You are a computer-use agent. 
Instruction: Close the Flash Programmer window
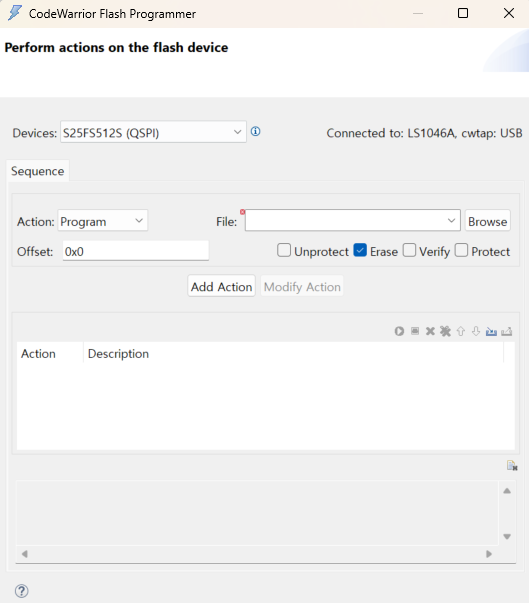click(x=509, y=13)
